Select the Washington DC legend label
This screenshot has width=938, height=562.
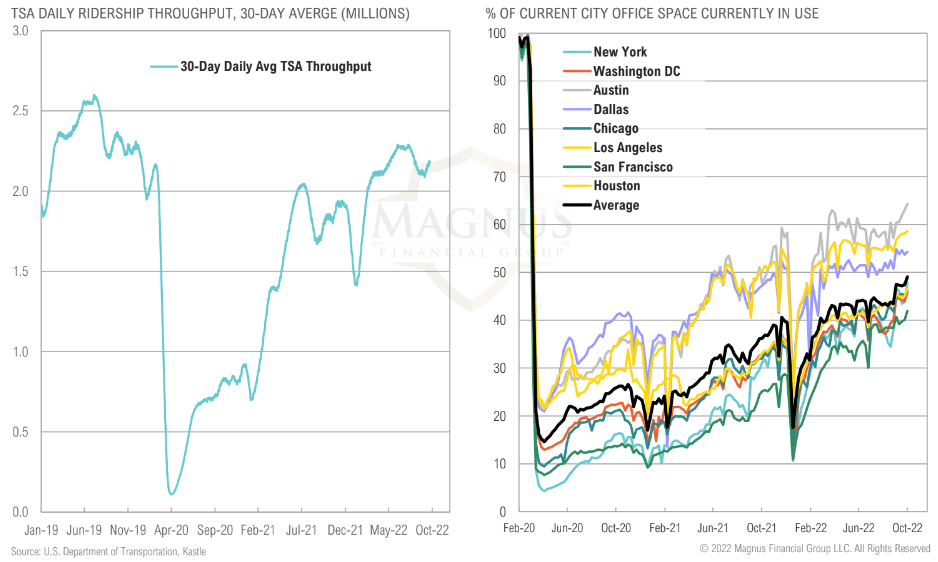pyautogui.click(x=636, y=71)
